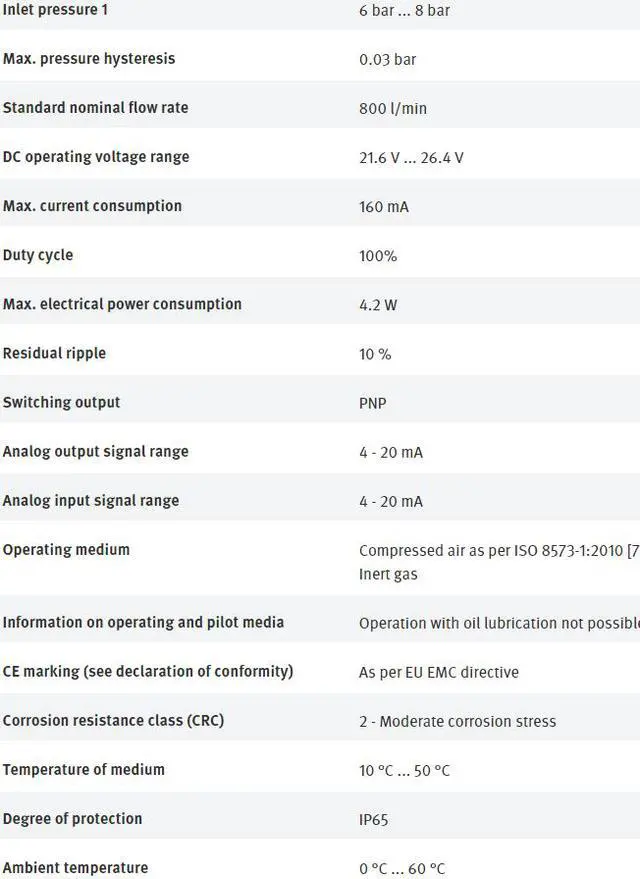Select the Inert gas text
Viewport: 640px width, 879px height.
(388, 574)
